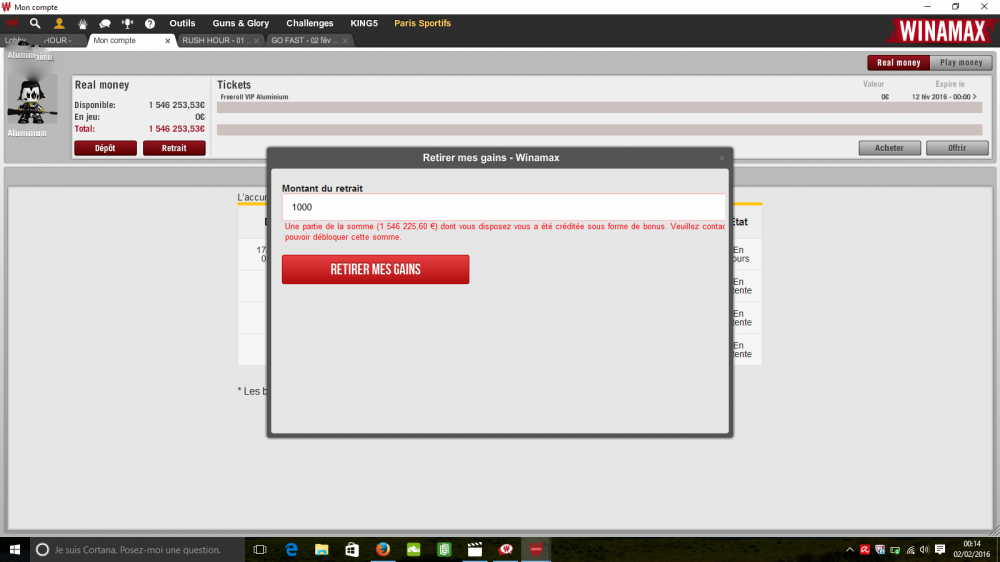
Task: Switch to the GO FAST - 02 fév tab
Action: (x=304, y=40)
